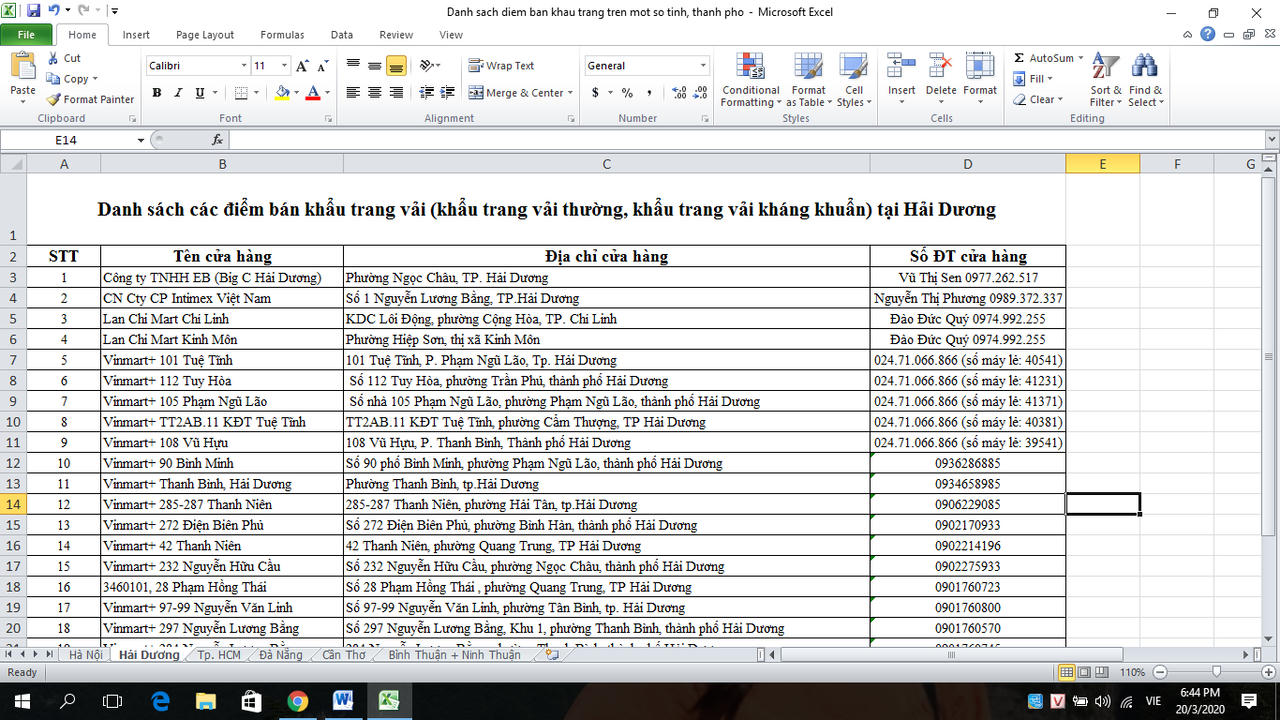Open the Hà Nội worksheet tab
The height and width of the screenshot is (720, 1280).
85,655
